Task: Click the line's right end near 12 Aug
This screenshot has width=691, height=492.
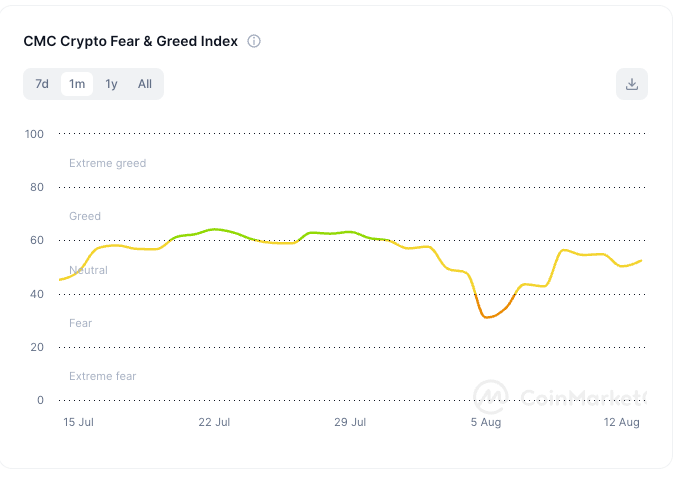Action: [x=641, y=261]
